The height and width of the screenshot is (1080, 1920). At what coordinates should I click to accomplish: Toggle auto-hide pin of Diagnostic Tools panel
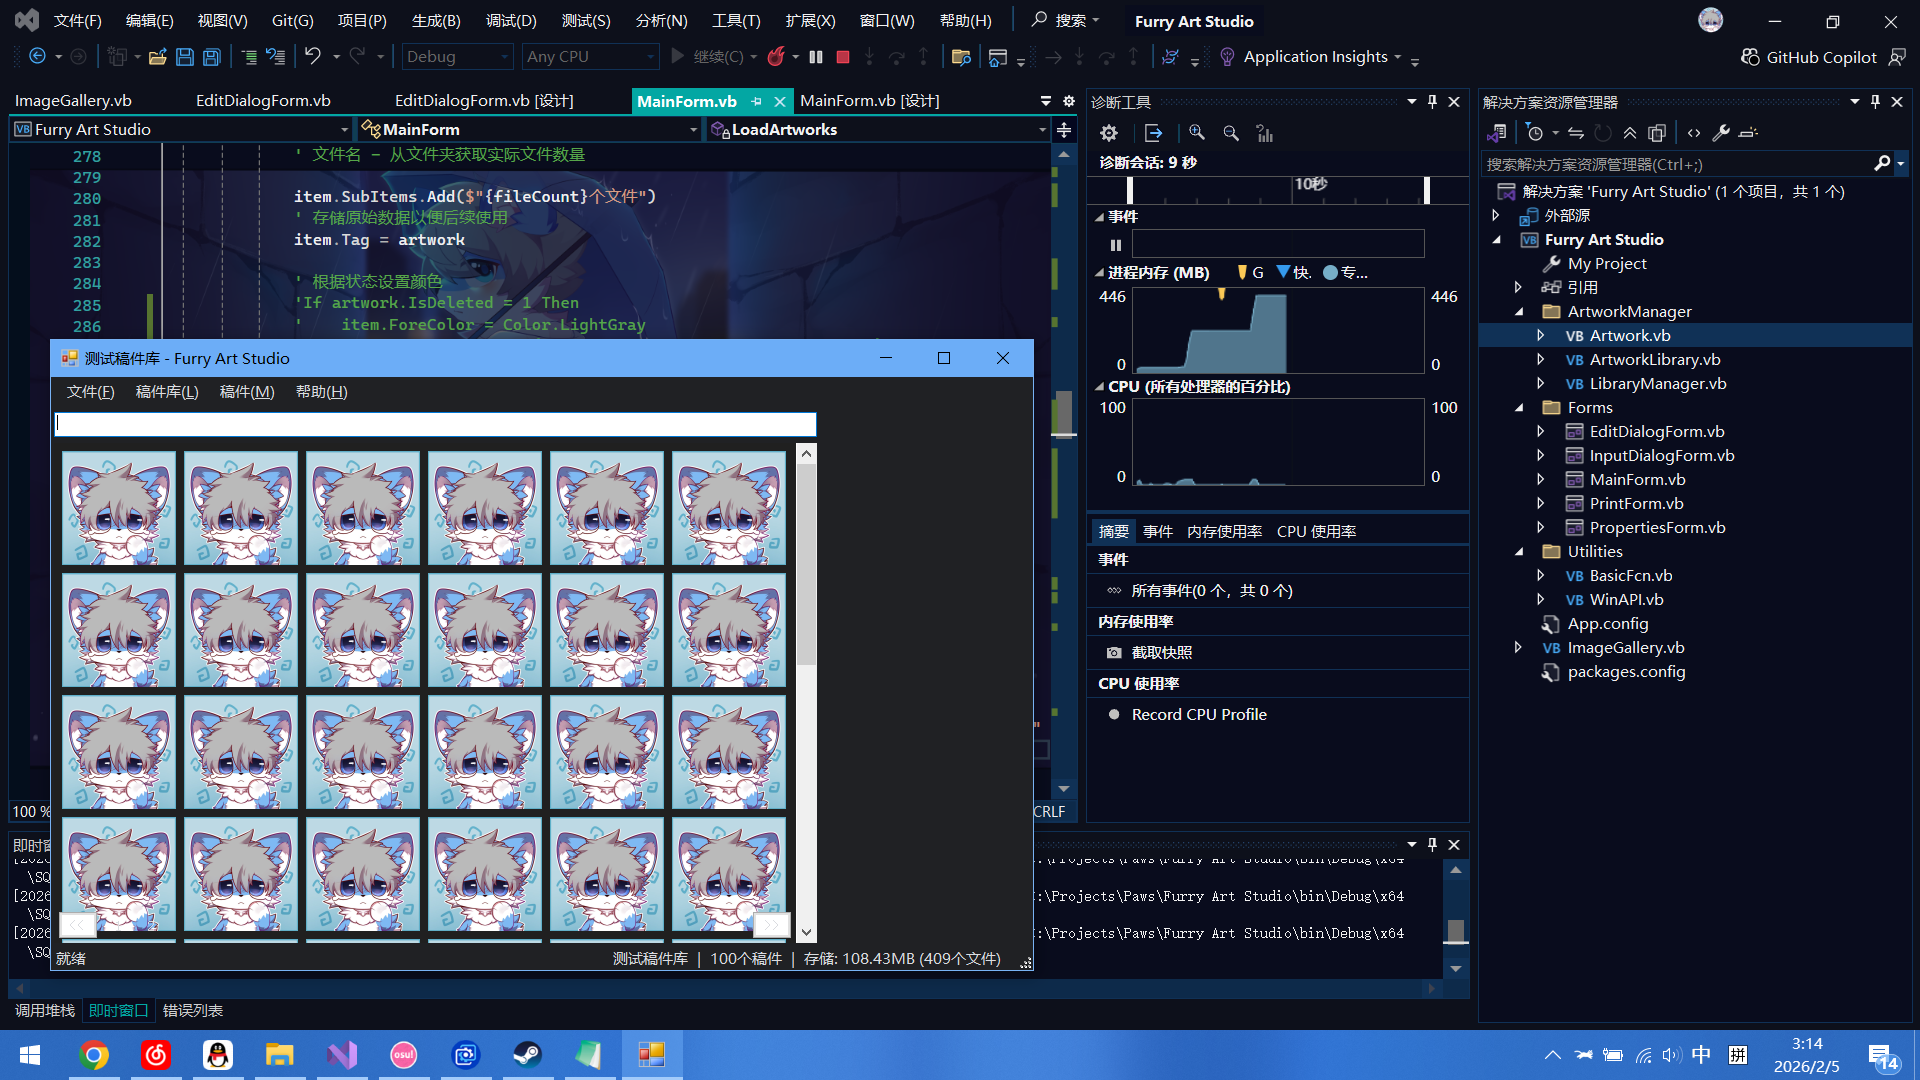pyautogui.click(x=1432, y=102)
